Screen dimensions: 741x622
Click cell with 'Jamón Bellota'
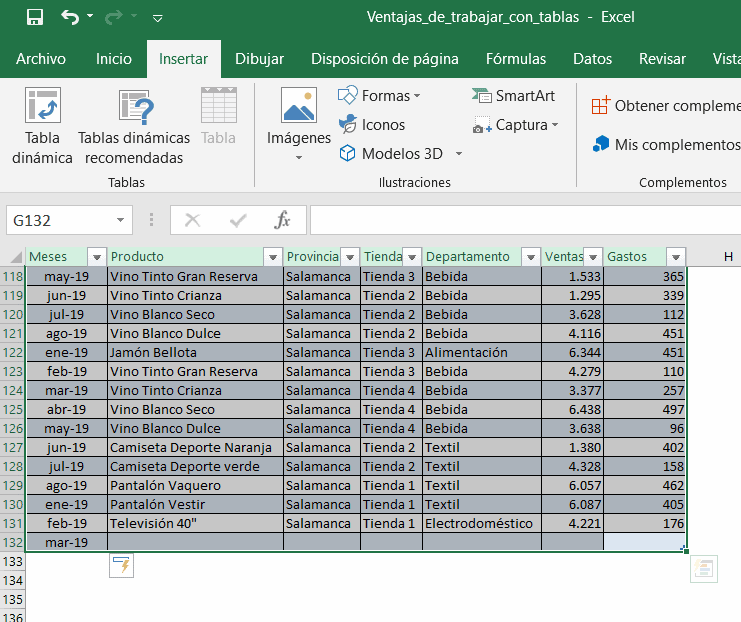point(195,353)
